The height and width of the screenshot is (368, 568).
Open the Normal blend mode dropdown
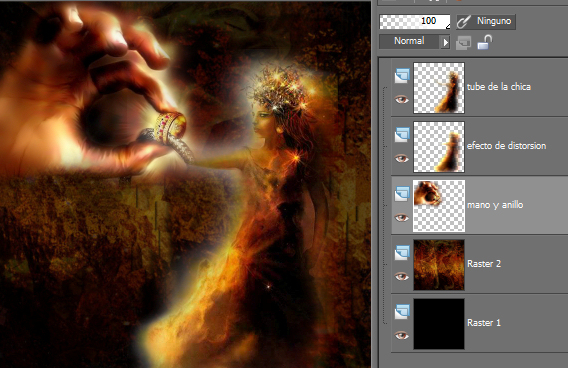coord(414,42)
